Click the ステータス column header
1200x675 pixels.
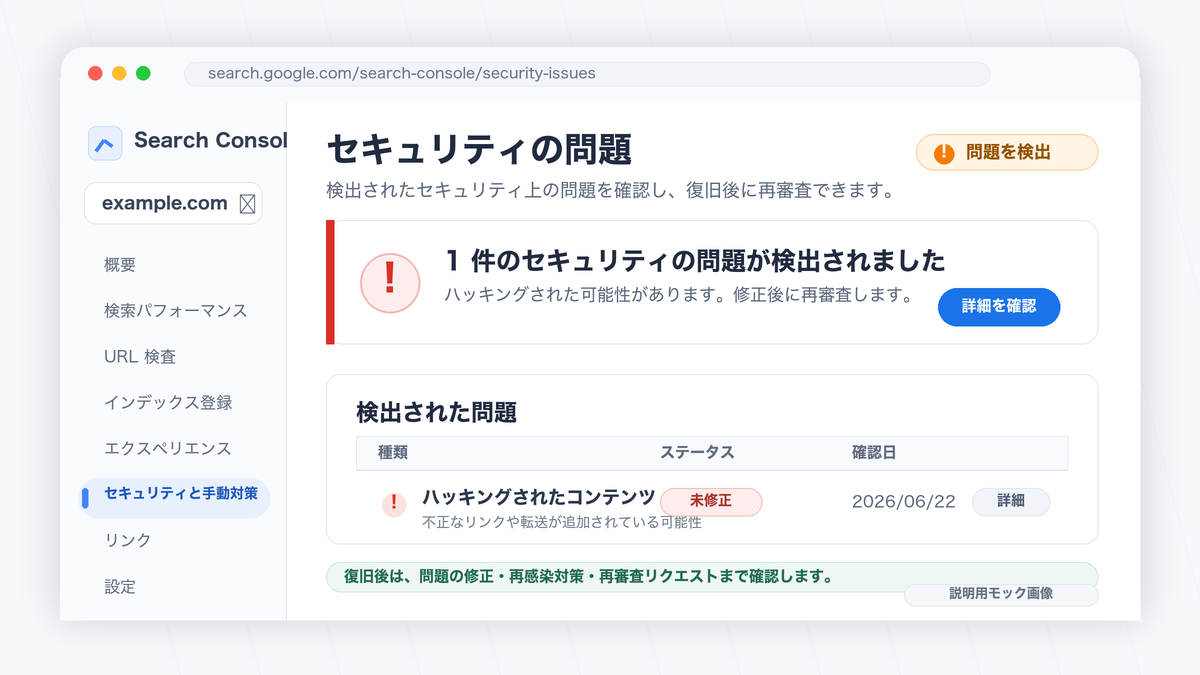(697, 453)
